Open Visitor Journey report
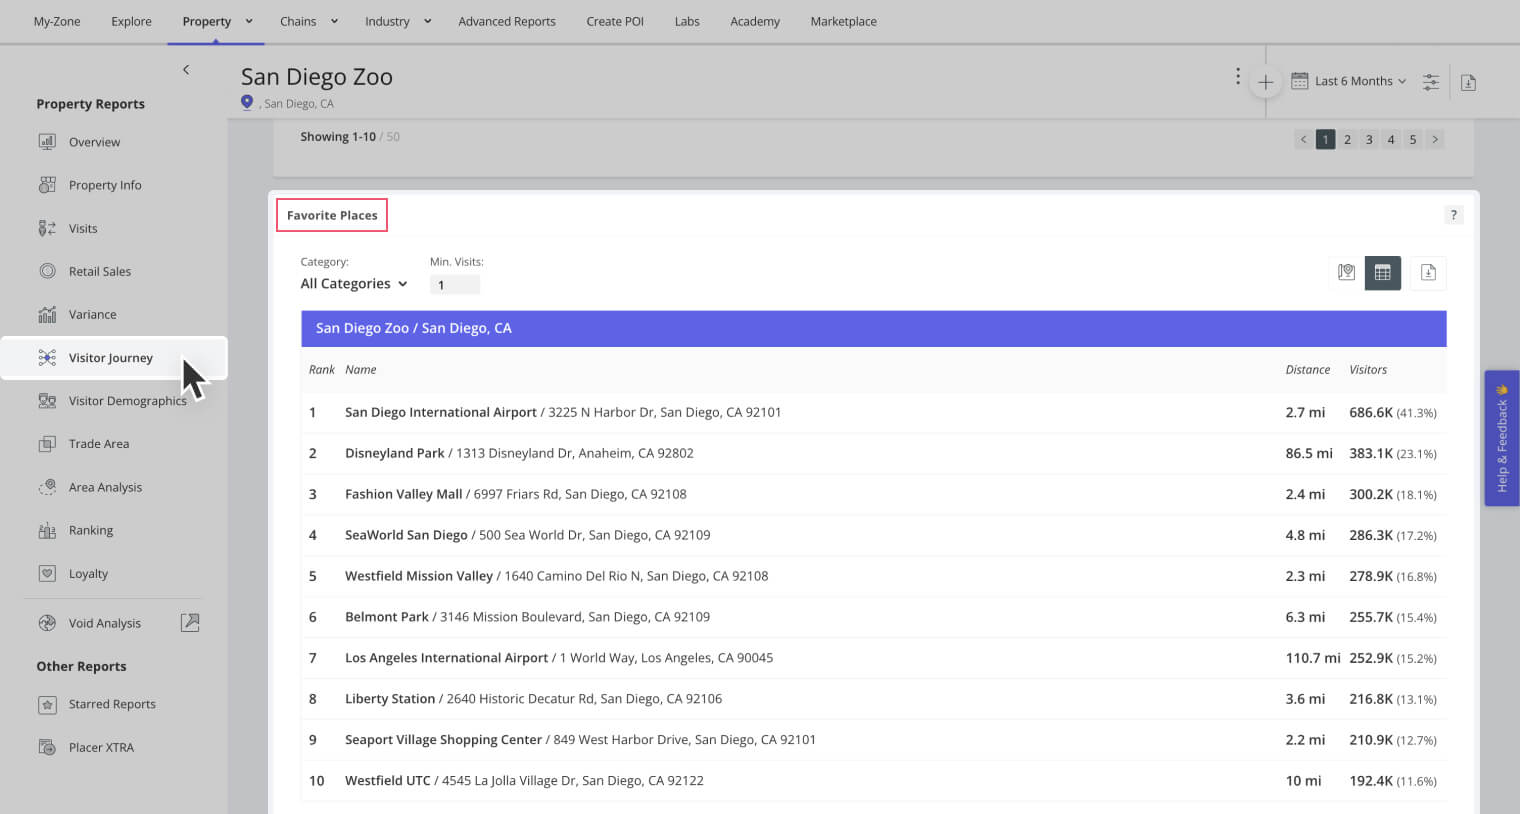 113,358
